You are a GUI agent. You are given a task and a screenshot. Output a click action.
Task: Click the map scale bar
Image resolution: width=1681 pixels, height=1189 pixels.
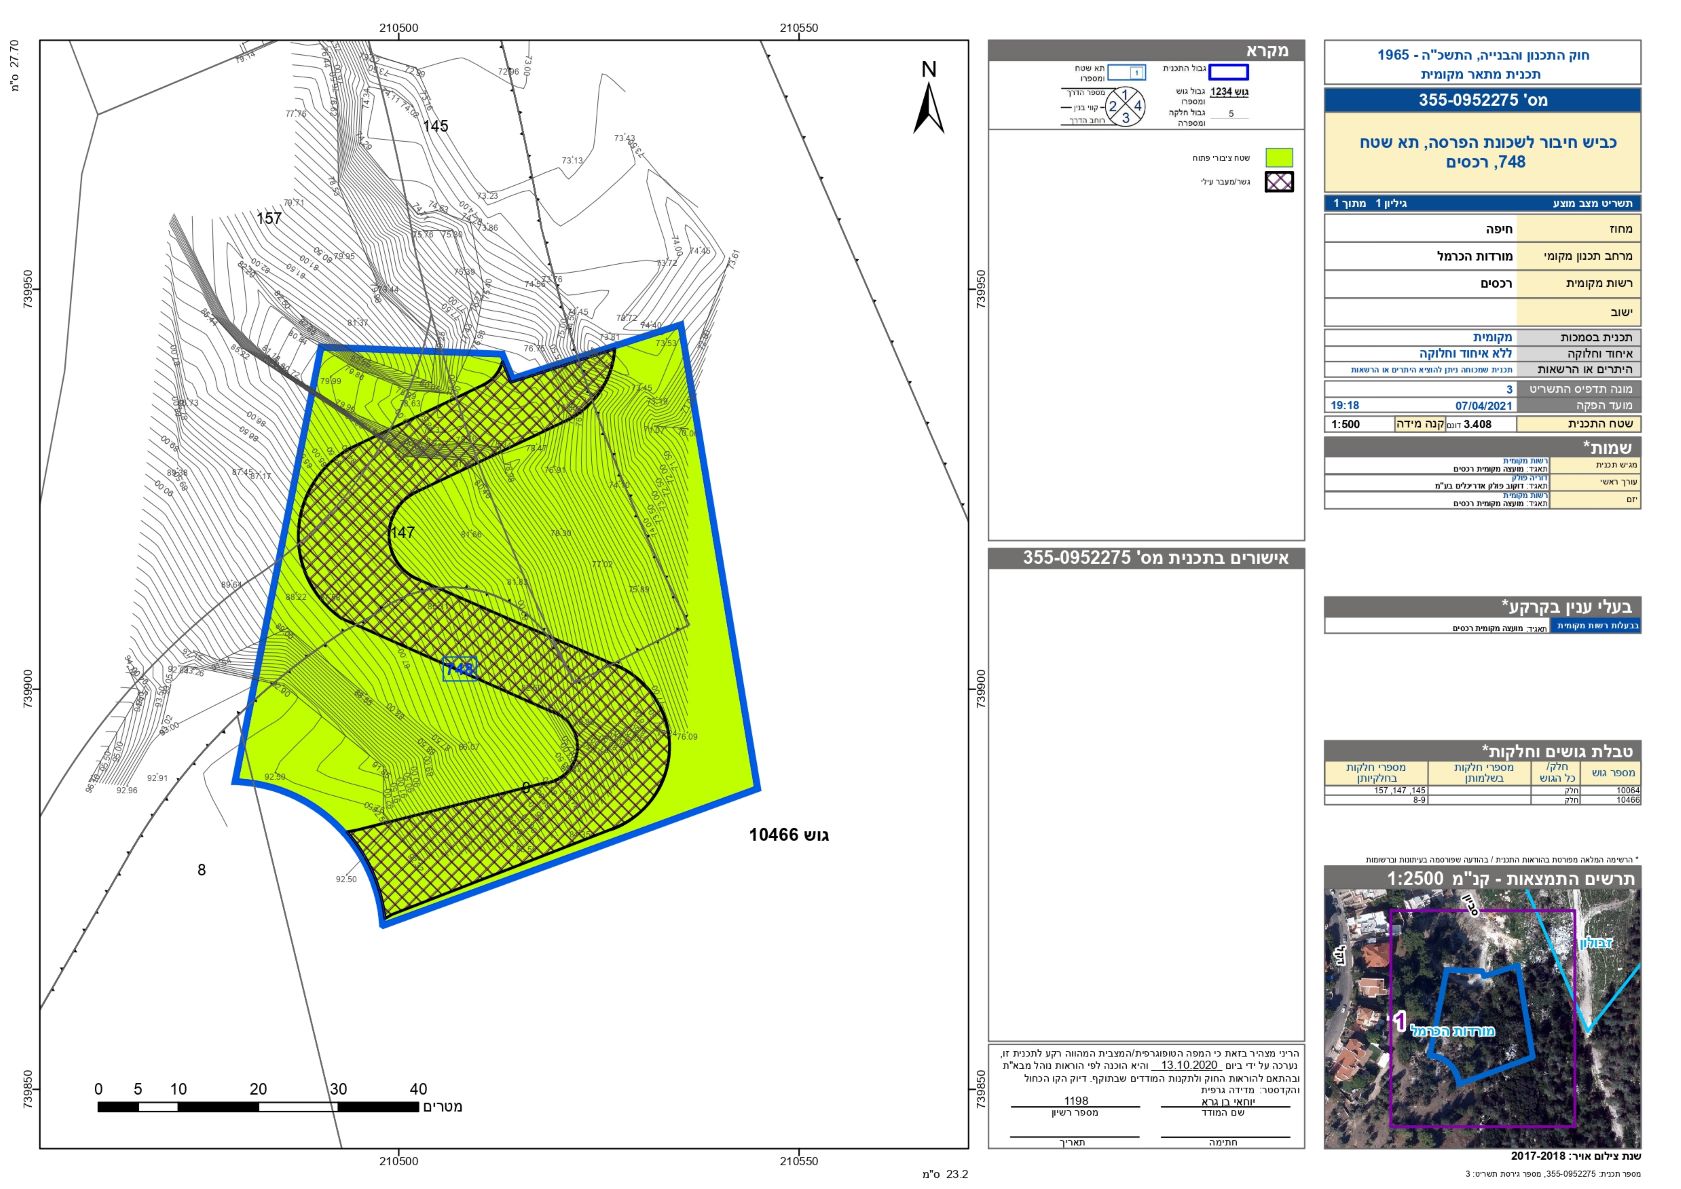coord(258,1106)
